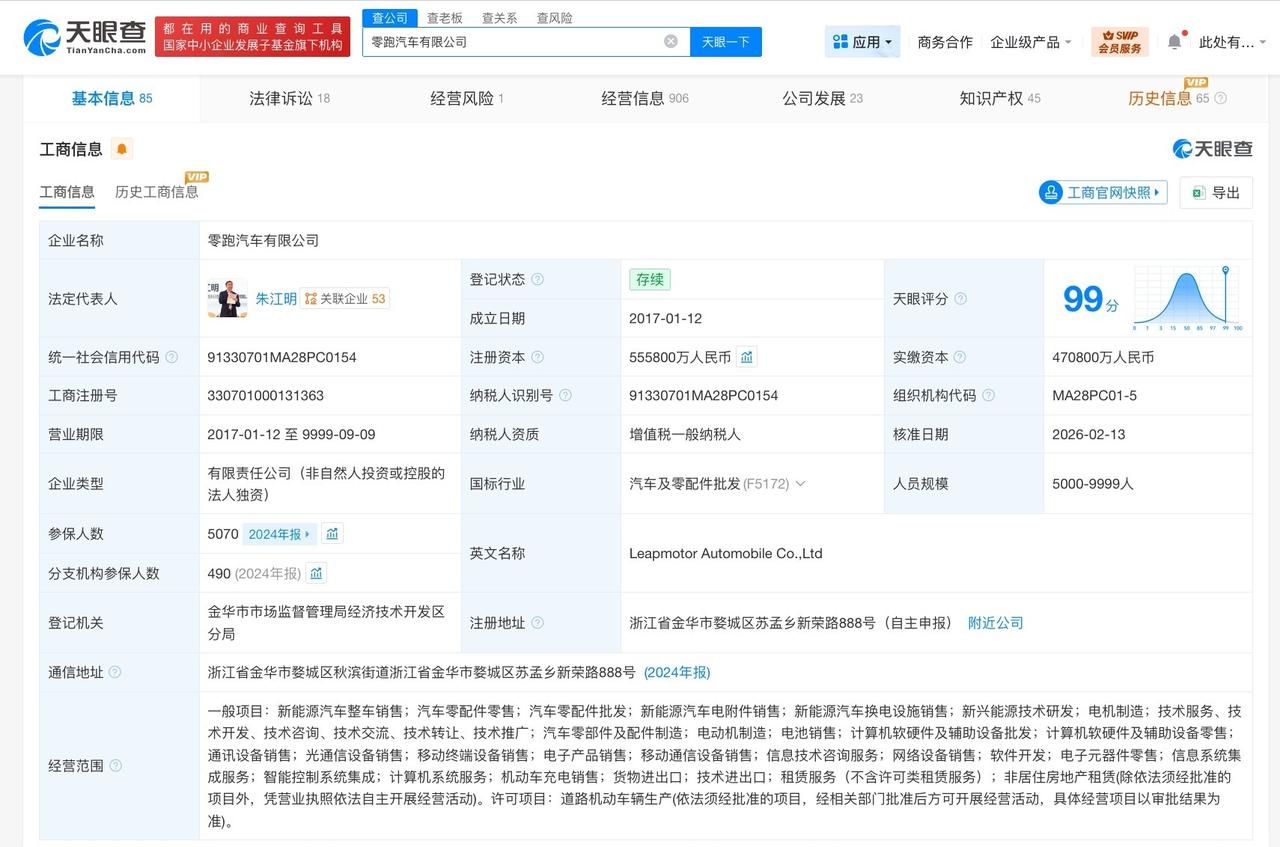Click the apps grid icon on 应用
Screen dimensions: 1280x847
pyautogui.click(x=839, y=41)
